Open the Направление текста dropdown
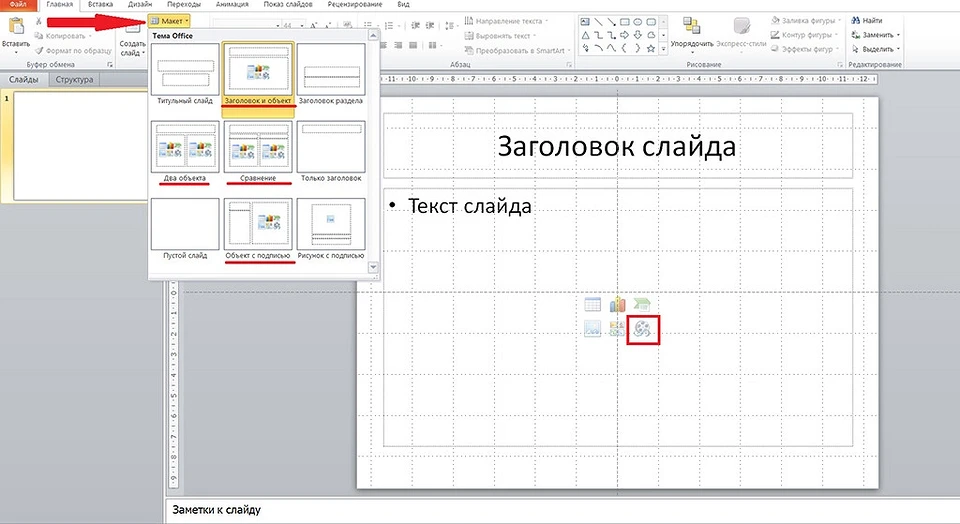The image size is (960, 524). coord(507,21)
